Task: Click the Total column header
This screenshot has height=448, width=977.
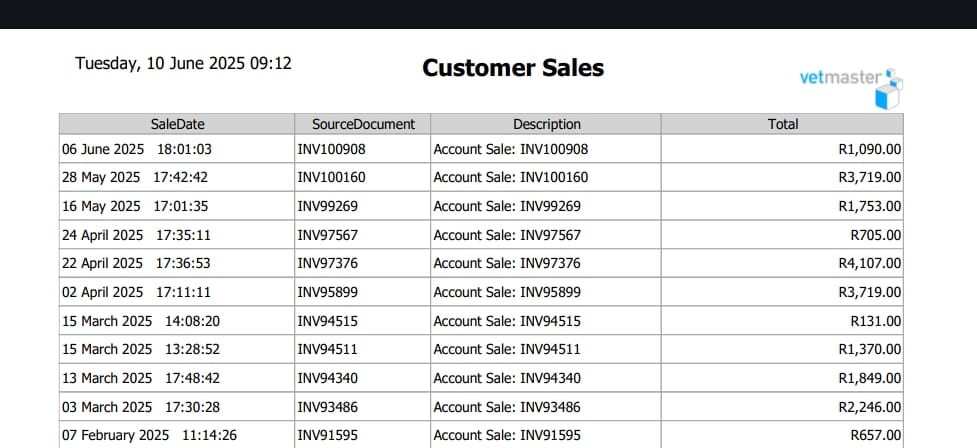Action: coord(783,124)
